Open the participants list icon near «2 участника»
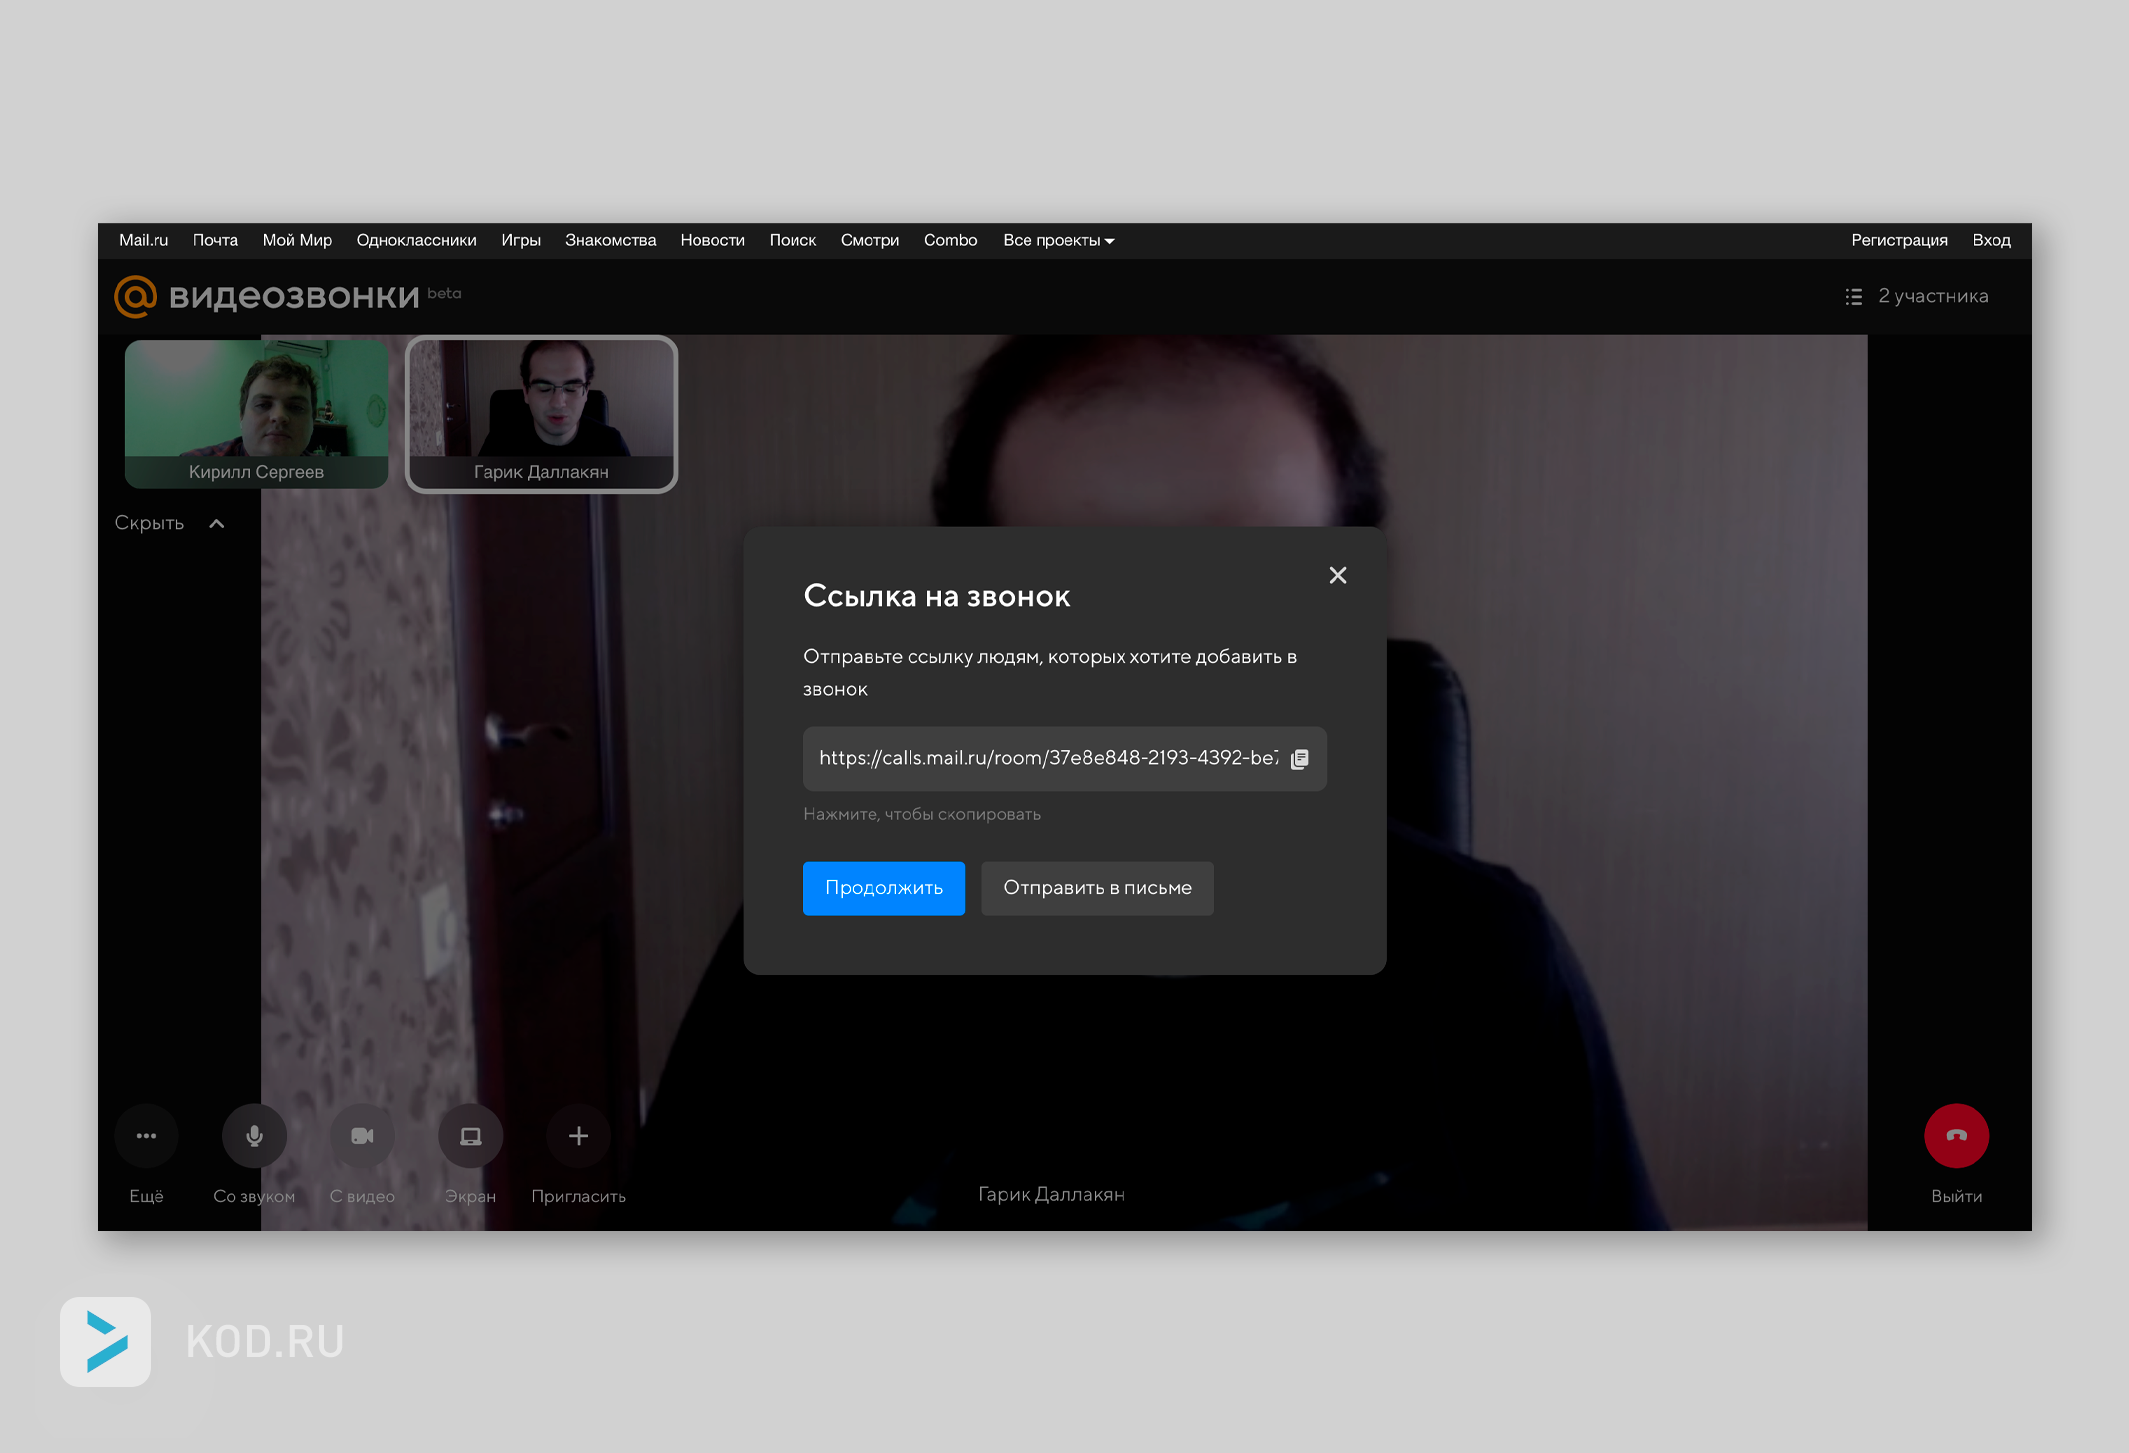The height and width of the screenshot is (1453, 2129). tap(1853, 296)
